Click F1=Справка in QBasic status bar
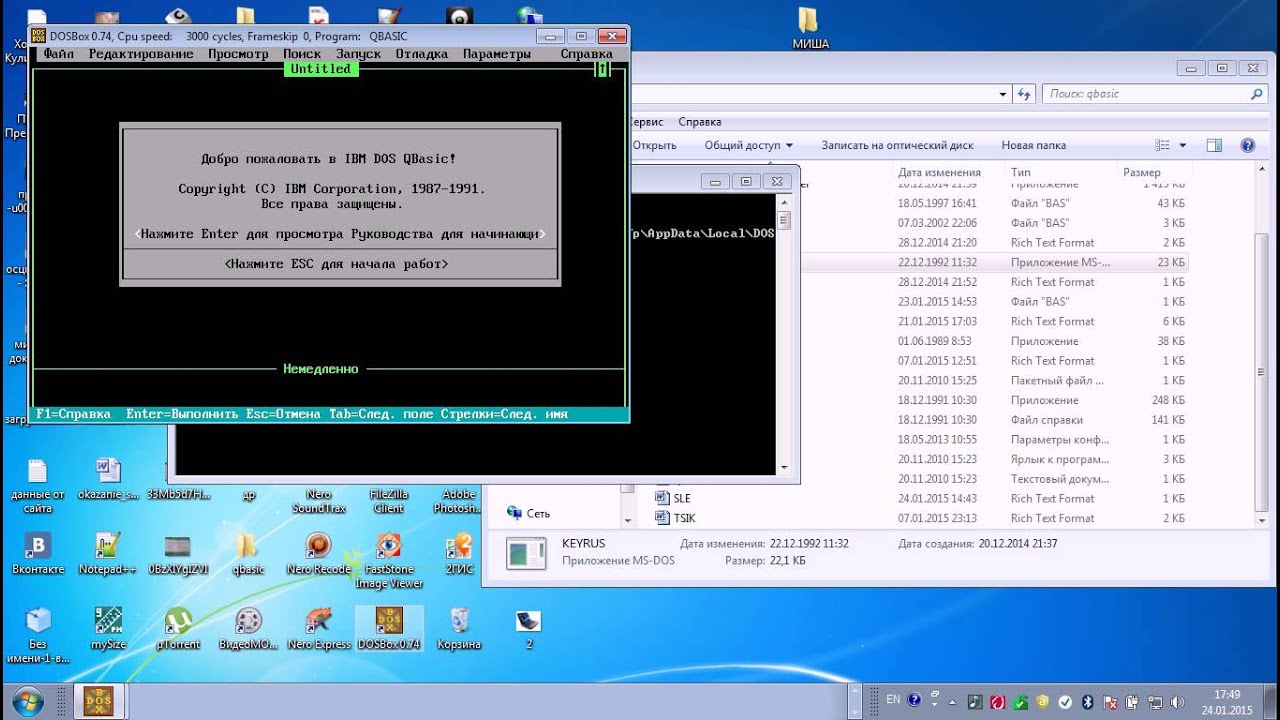Screen dimensions: 1280x720 (73, 414)
